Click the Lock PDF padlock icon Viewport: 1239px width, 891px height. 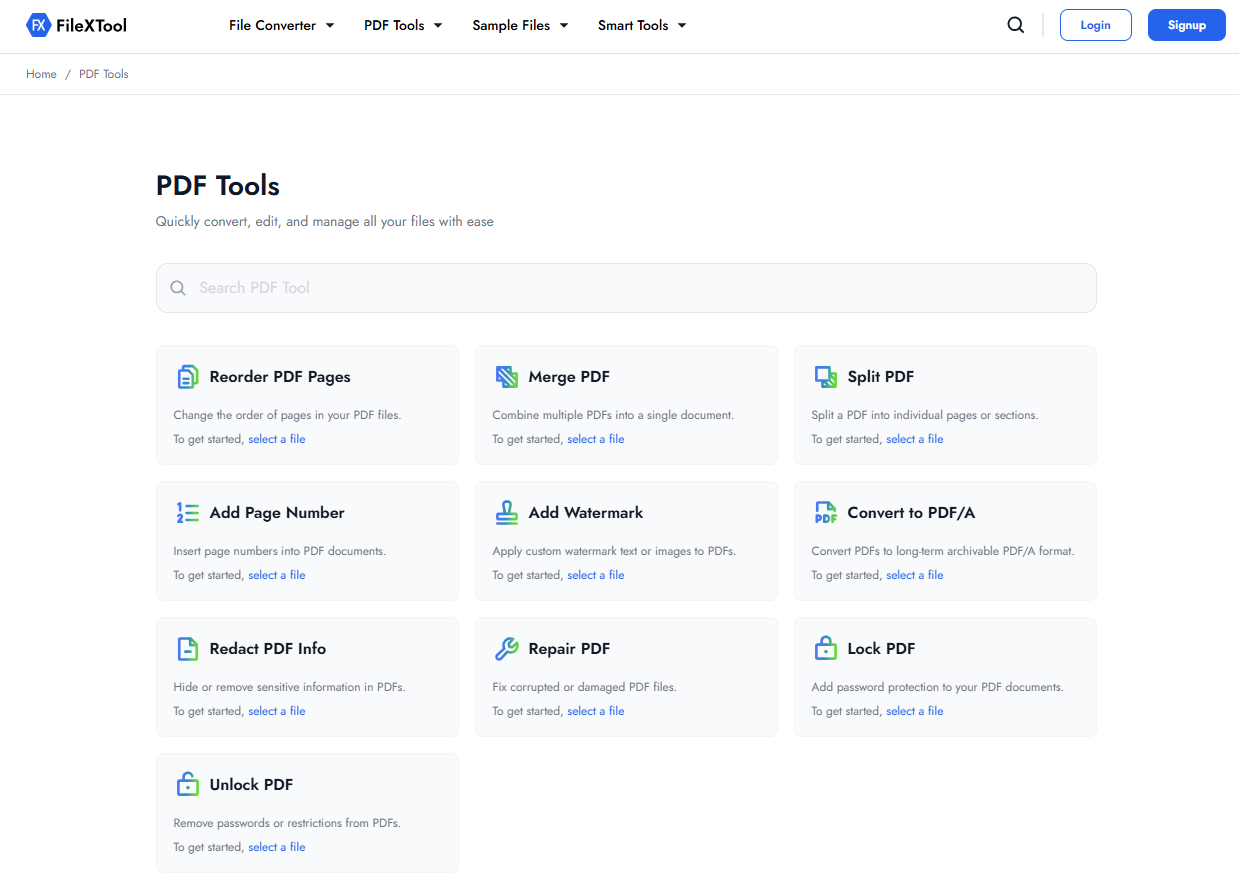(x=826, y=648)
